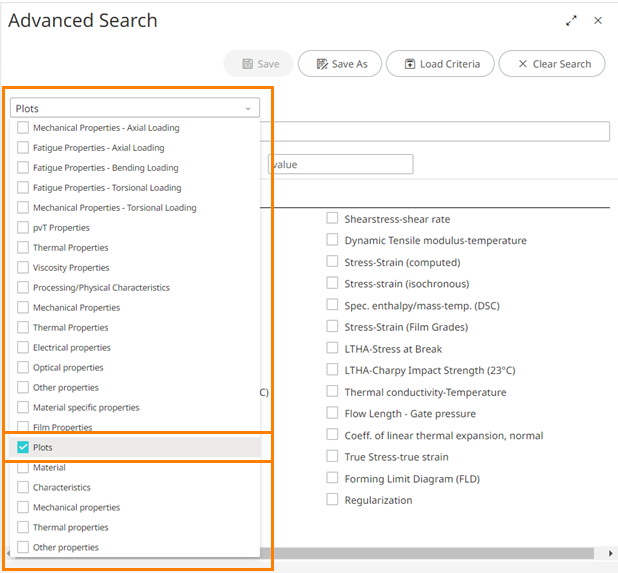Tick the Shearstress-shear rate checkbox
The image size is (618, 573).
tap(332, 219)
